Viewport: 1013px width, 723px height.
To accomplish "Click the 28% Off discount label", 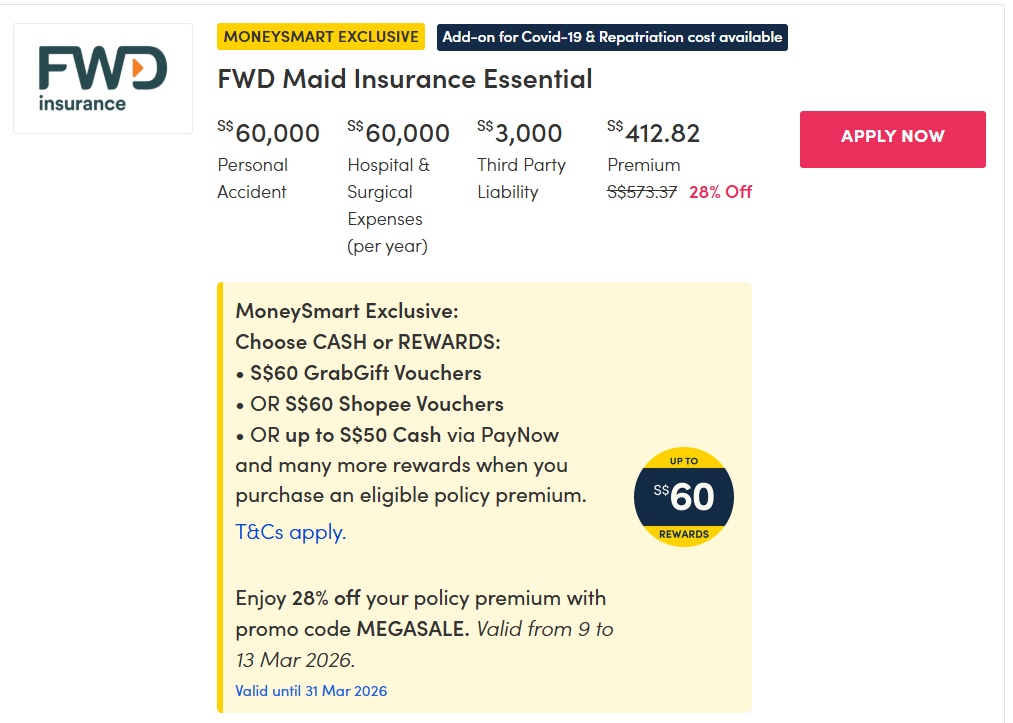I will tap(720, 192).
